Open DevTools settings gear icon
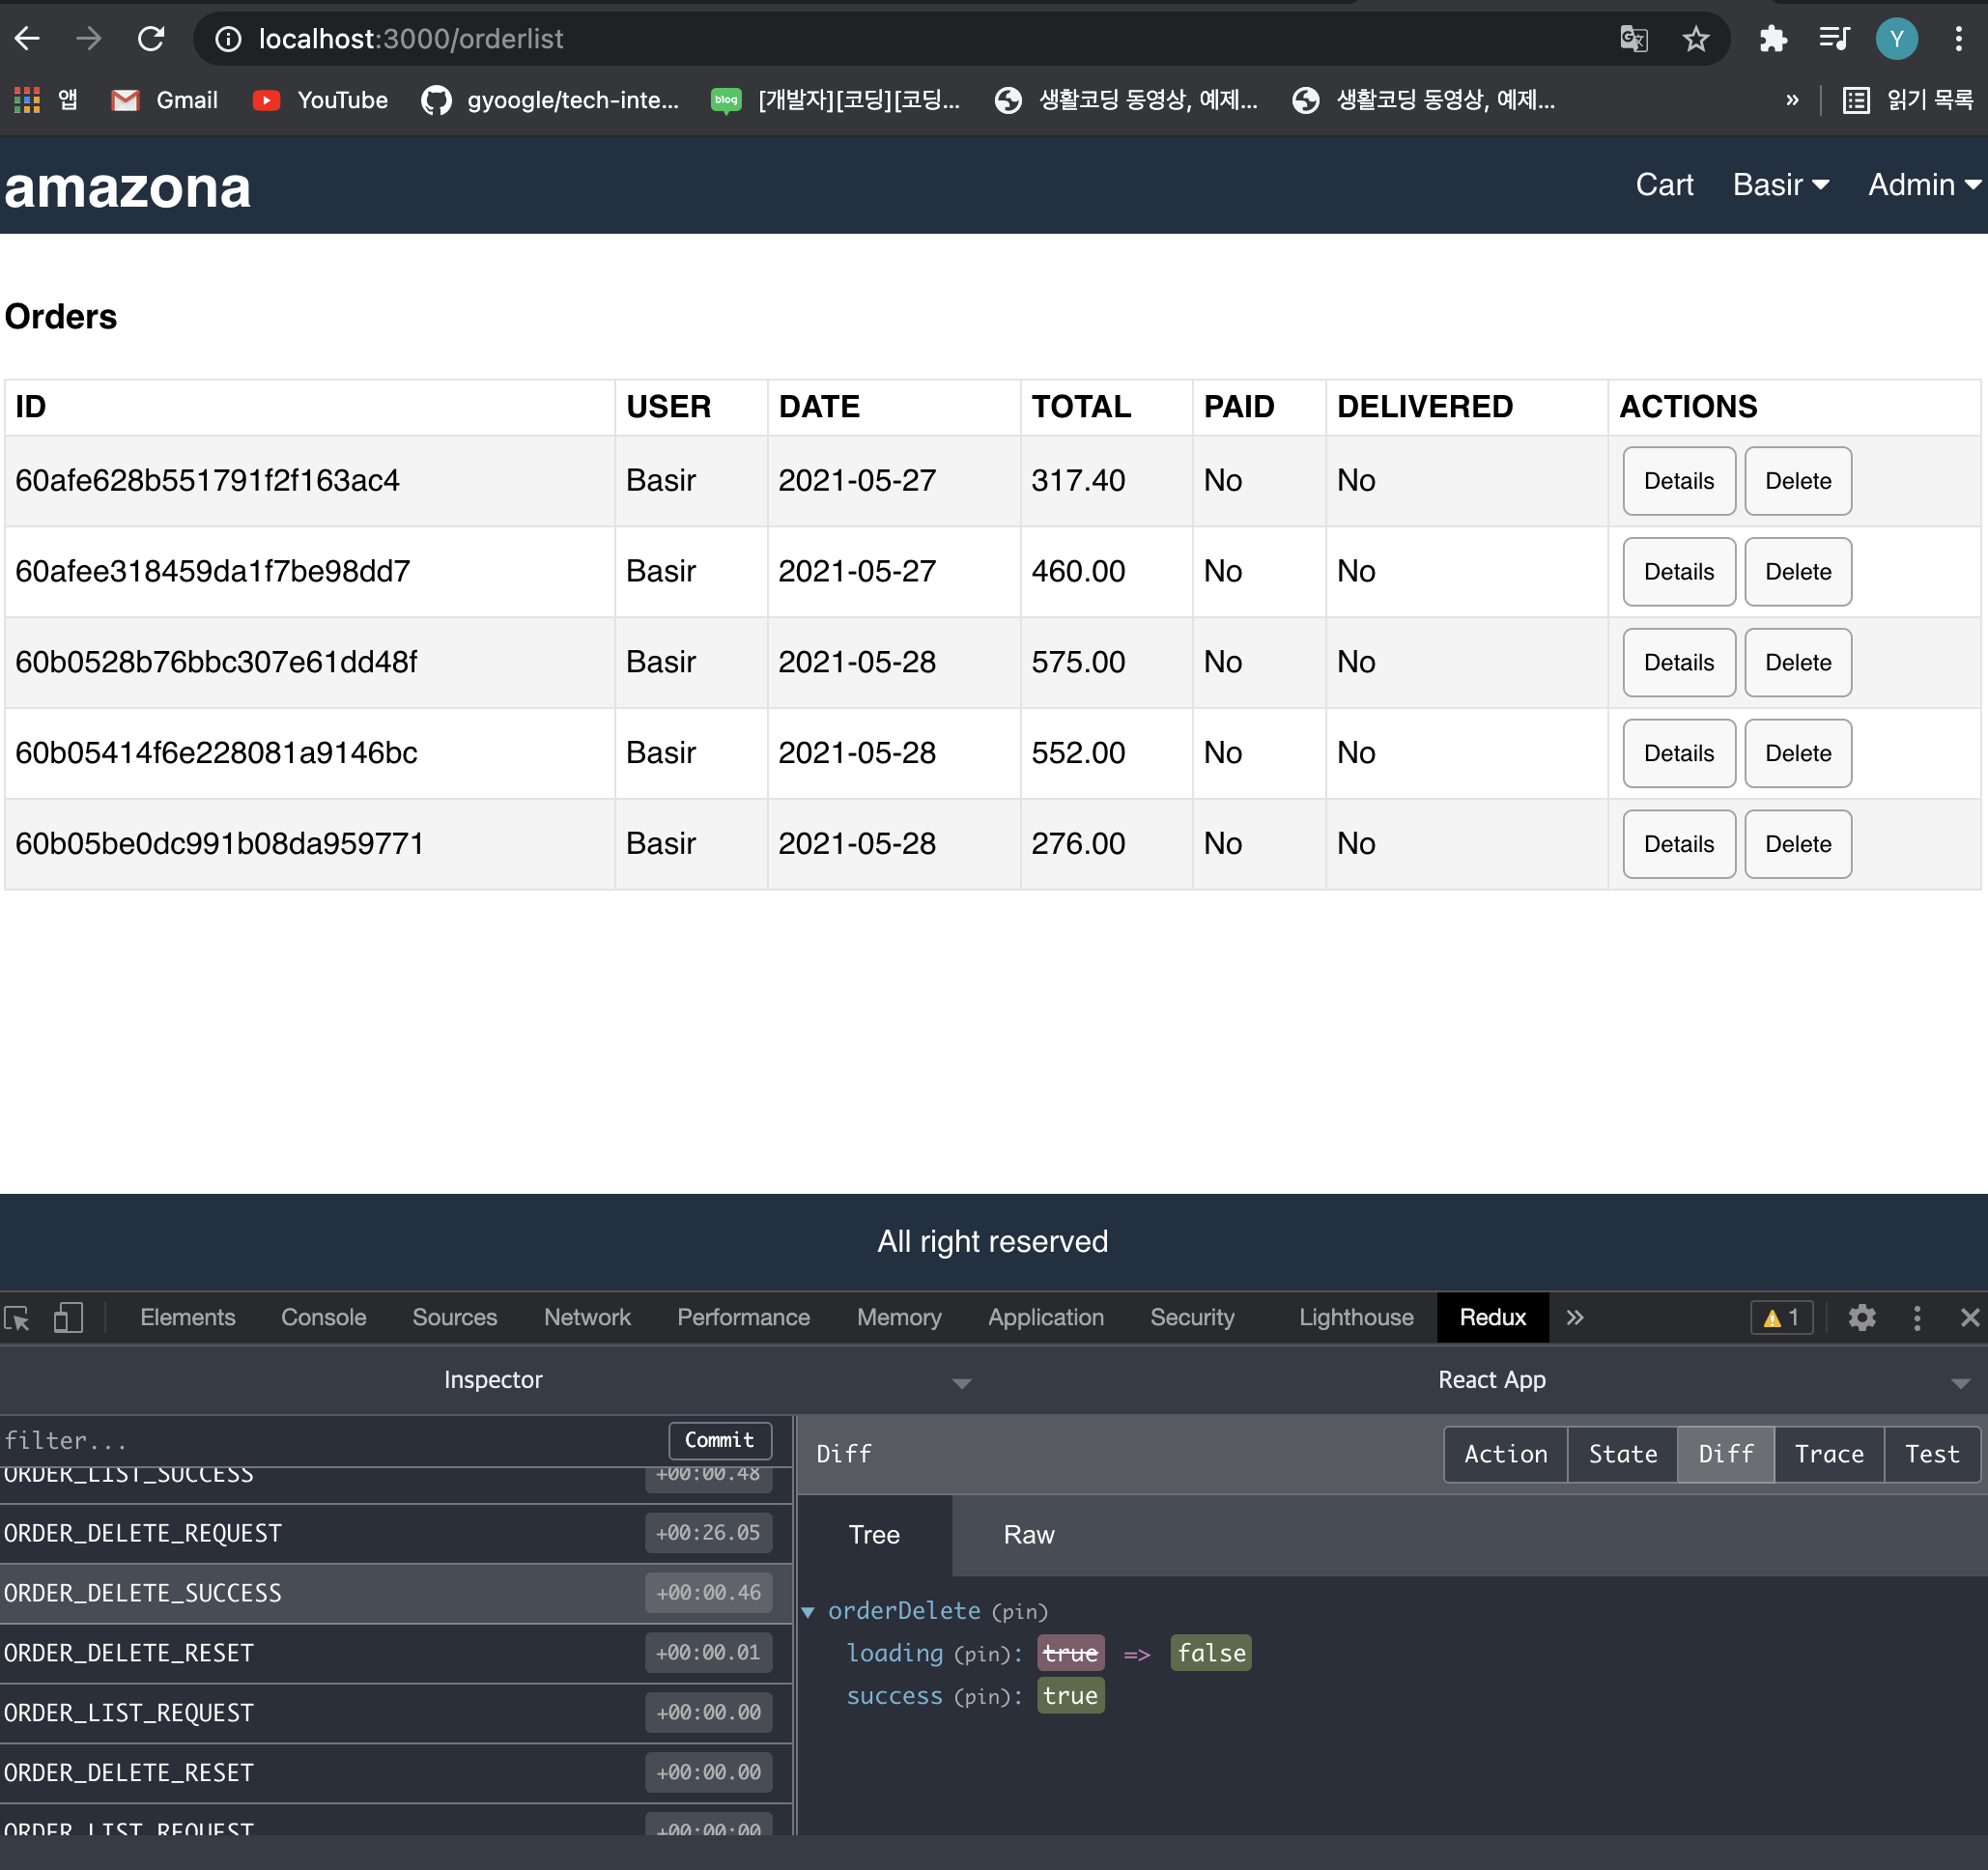 click(1861, 1317)
